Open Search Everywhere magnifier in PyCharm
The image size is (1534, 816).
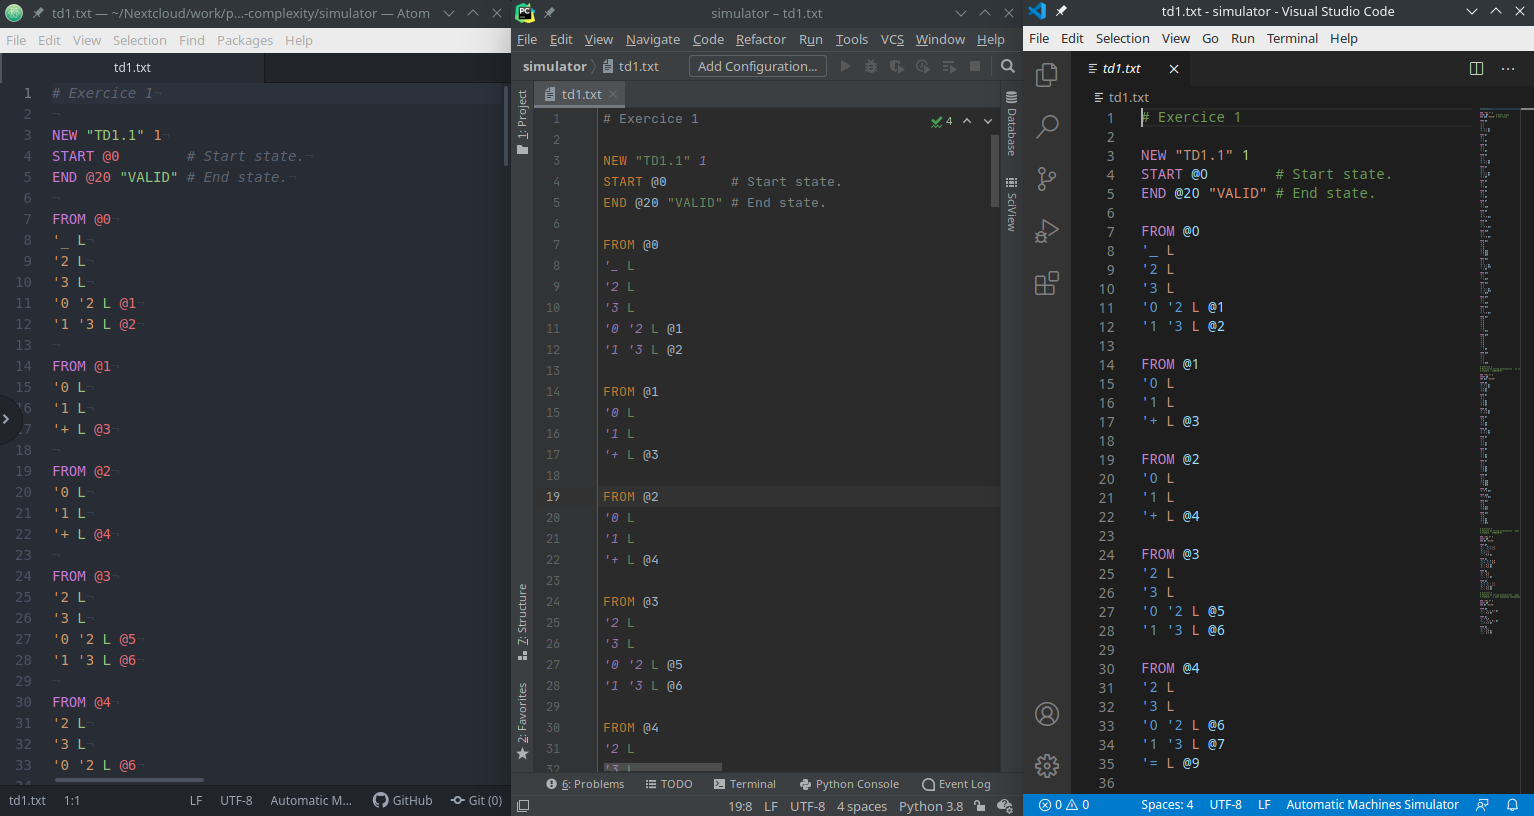pyautogui.click(x=1007, y=66)
